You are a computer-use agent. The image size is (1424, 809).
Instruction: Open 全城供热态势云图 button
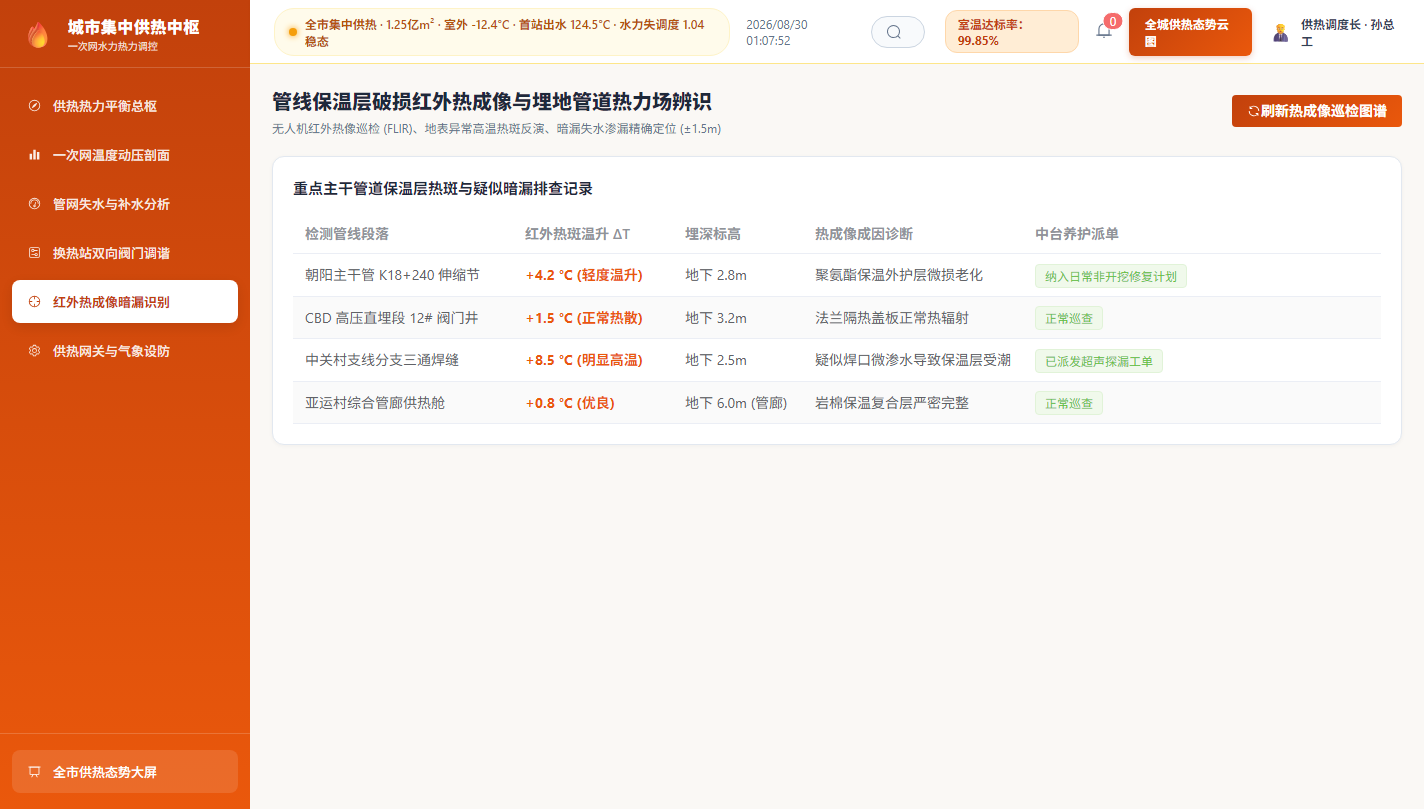[1190, 32]
